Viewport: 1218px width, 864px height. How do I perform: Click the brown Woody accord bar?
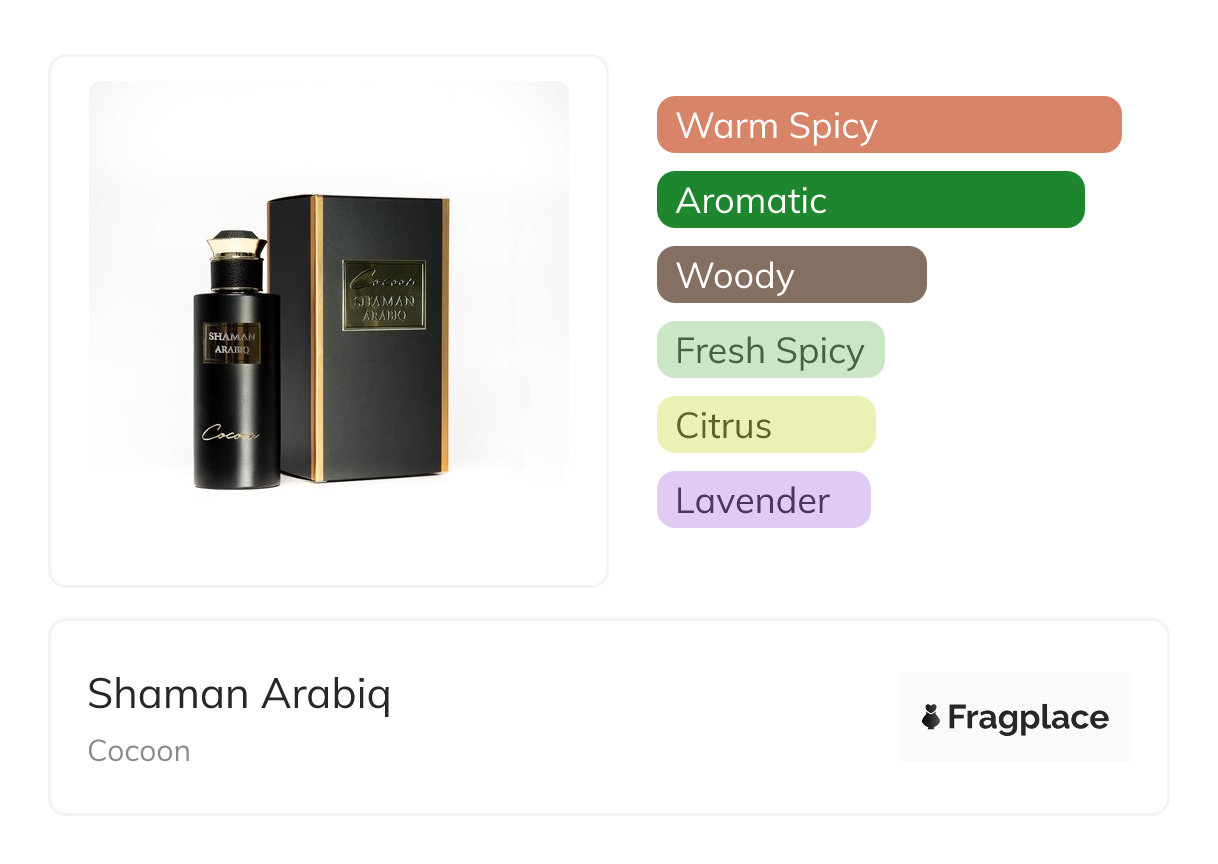click(x=791, y=275)
